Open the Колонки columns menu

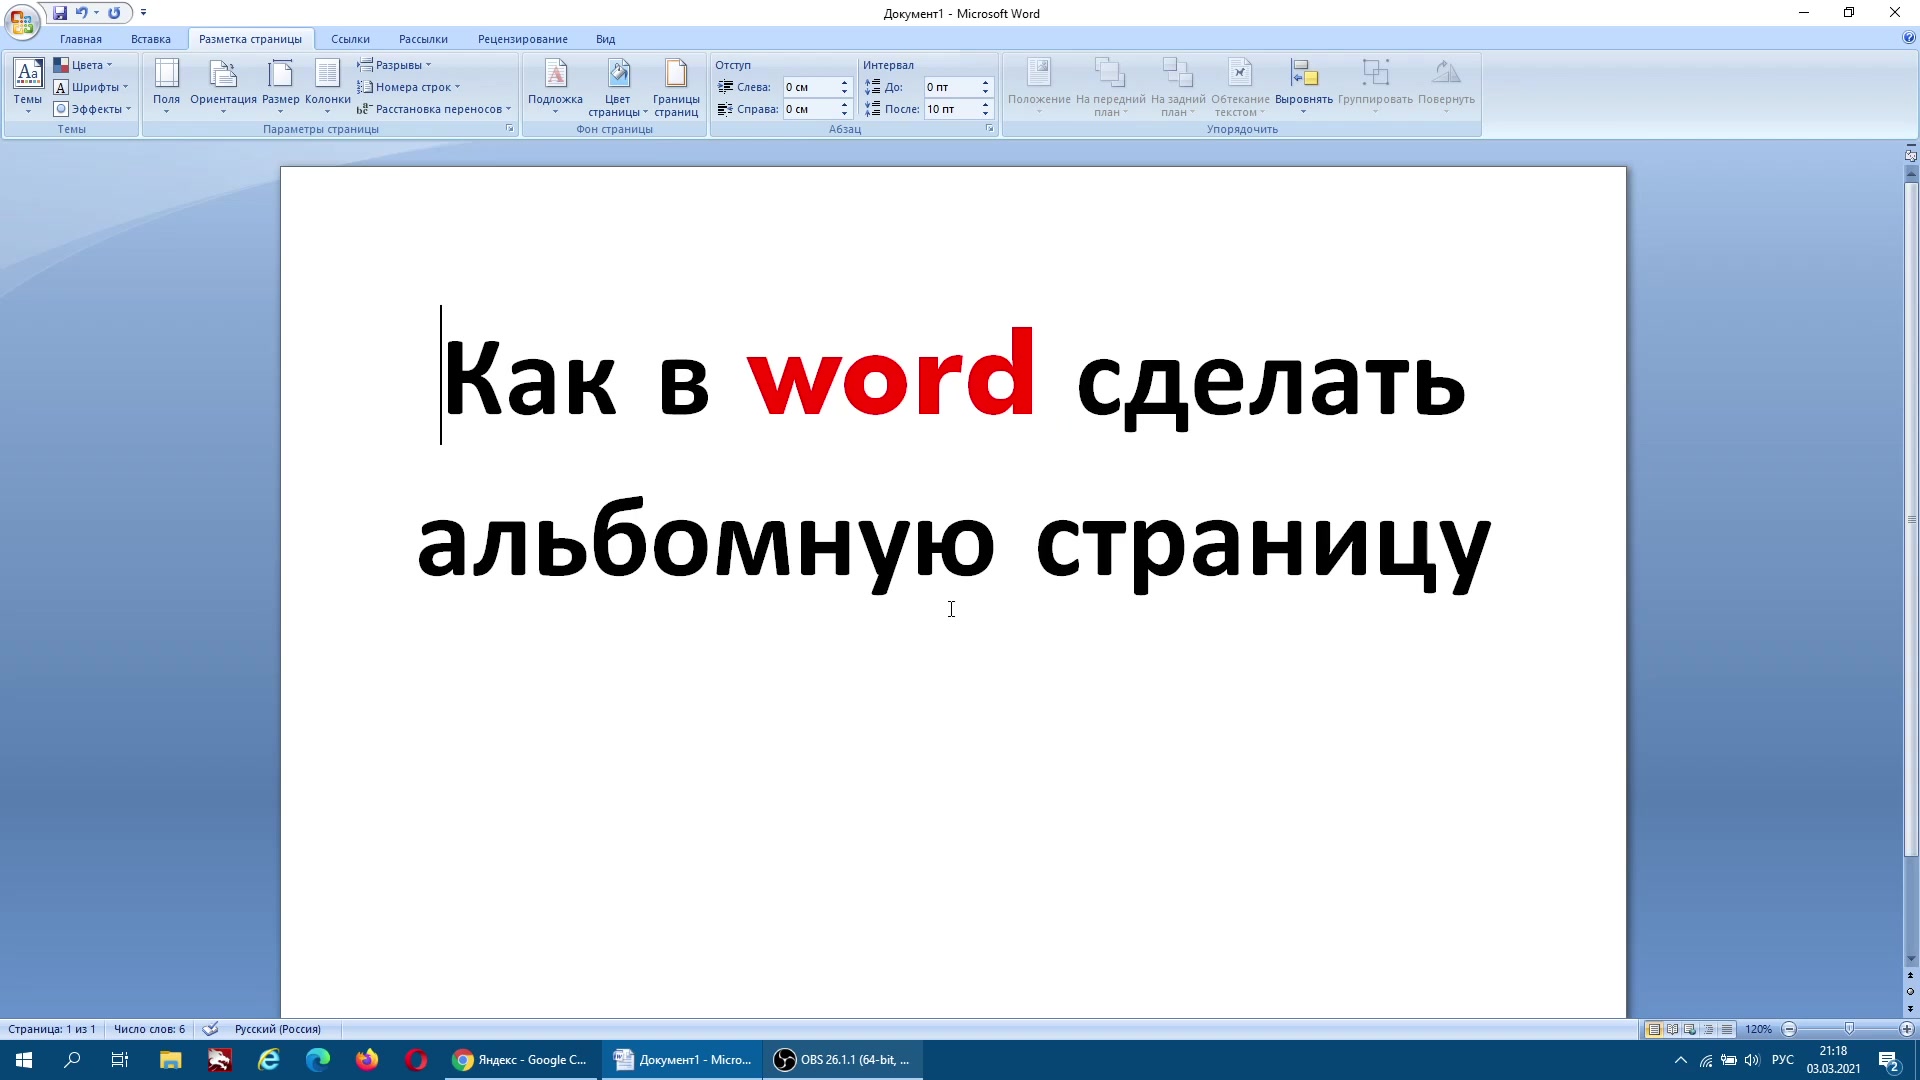click(x=327, y=85)
